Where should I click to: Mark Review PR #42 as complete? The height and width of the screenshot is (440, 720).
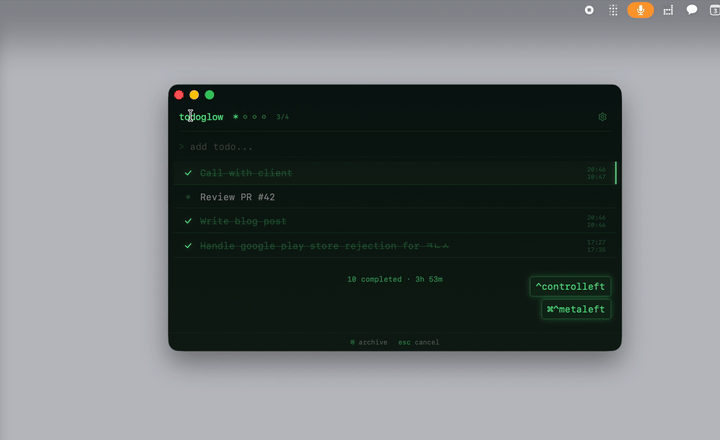tap(188, 197)
